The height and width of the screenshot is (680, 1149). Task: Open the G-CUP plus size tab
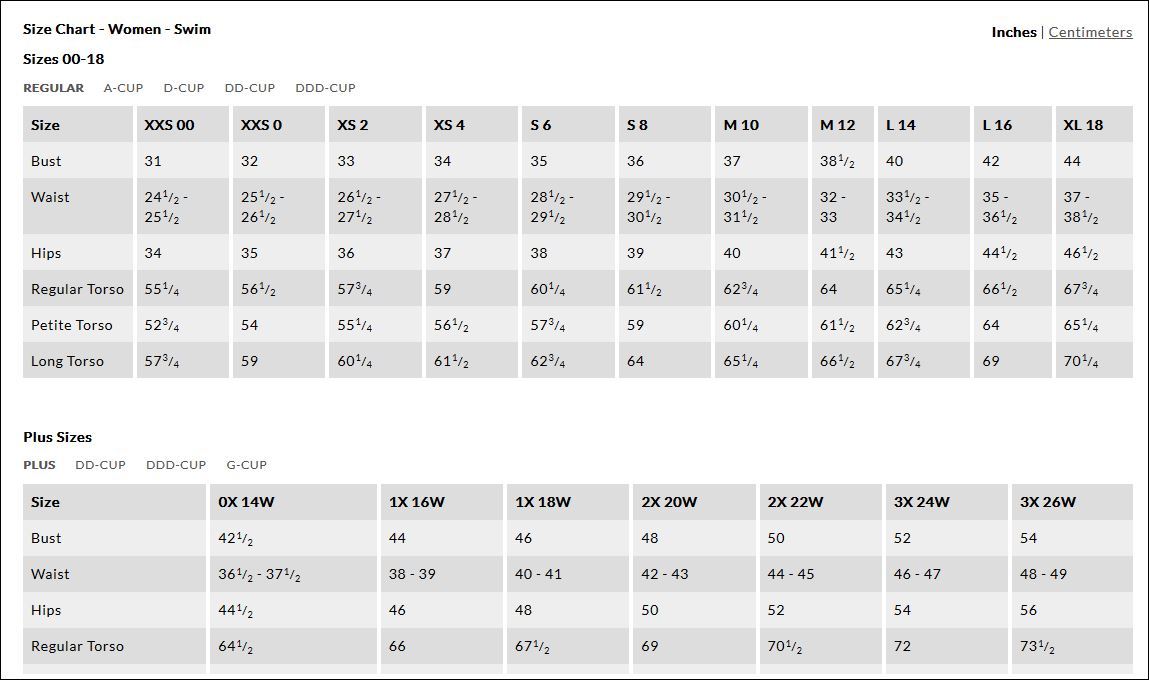(246, 465)
